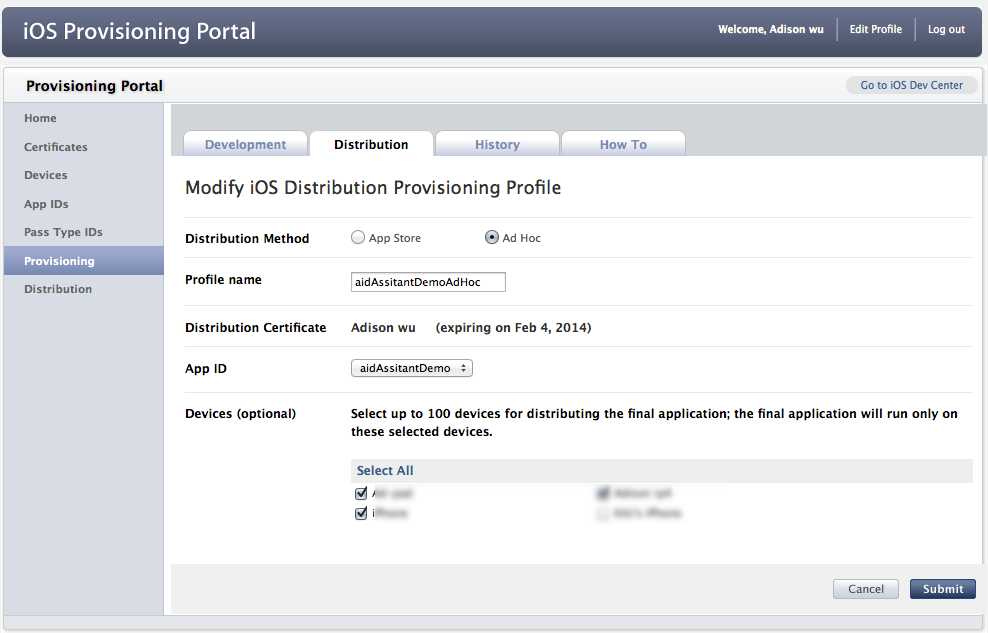The image size is (988, 633).
Task: Click the '(expiring on Feb 4, 2014)' text
Action: 514,328
